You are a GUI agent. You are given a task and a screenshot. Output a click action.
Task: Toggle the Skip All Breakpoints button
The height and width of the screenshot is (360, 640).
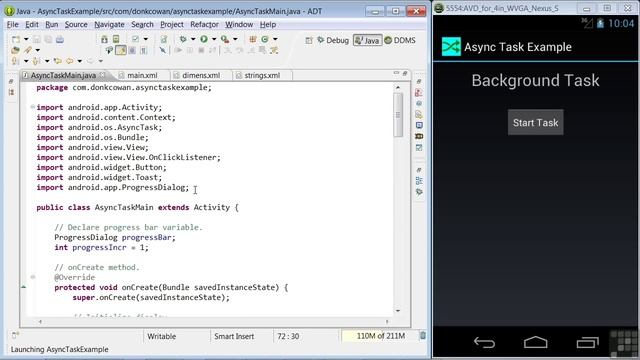pyautogui.click(x=162, y=50)
